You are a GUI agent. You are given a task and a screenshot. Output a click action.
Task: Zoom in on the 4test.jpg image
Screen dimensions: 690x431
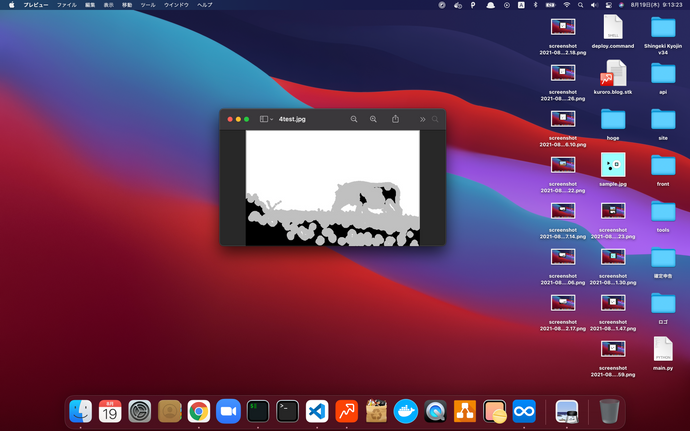pyautogui.click(x=373, y=119)
